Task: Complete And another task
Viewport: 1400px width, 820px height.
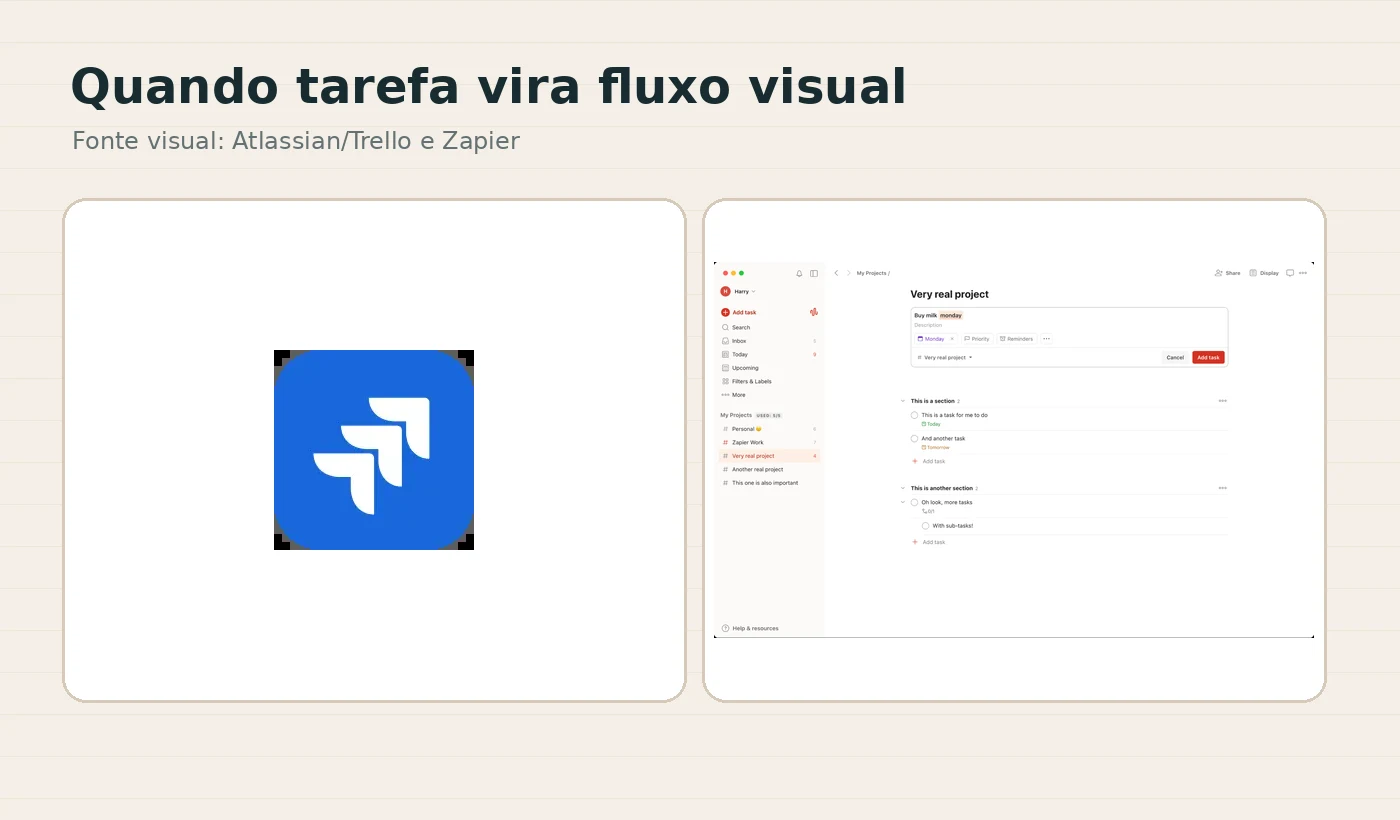Action: point(914,438)
